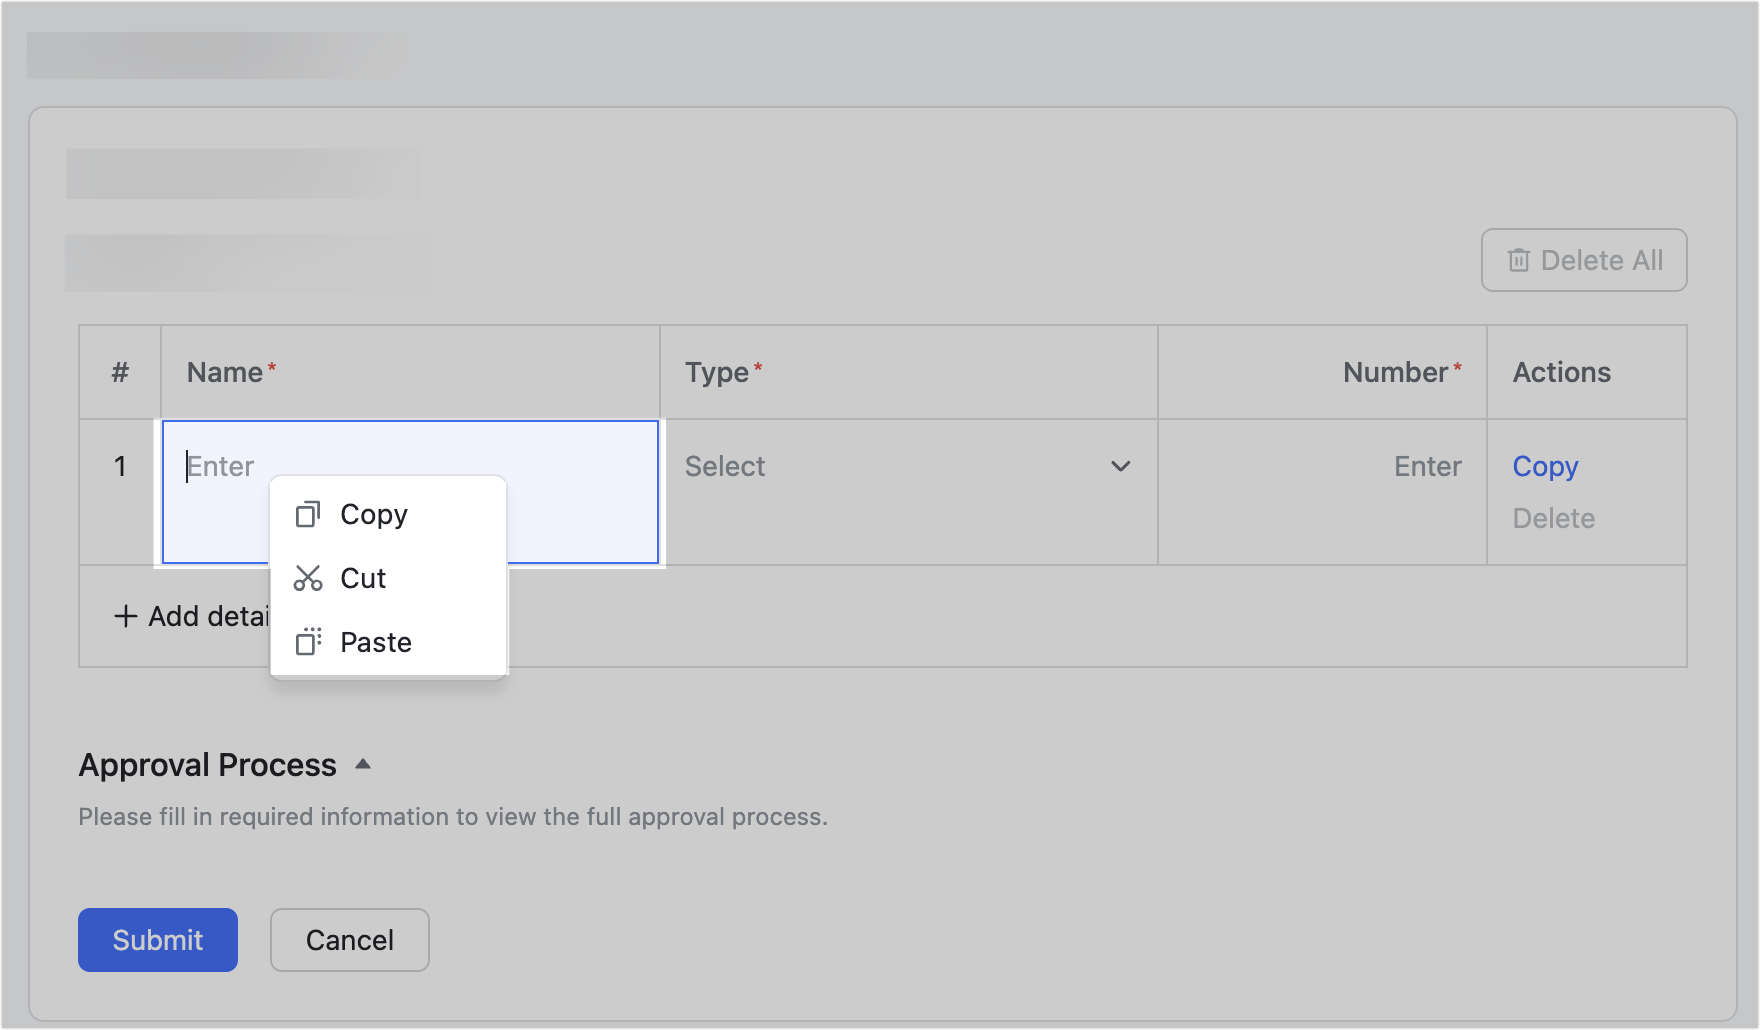
Task: Click the Number entry field in row 1
Action: click(1380, 466)
